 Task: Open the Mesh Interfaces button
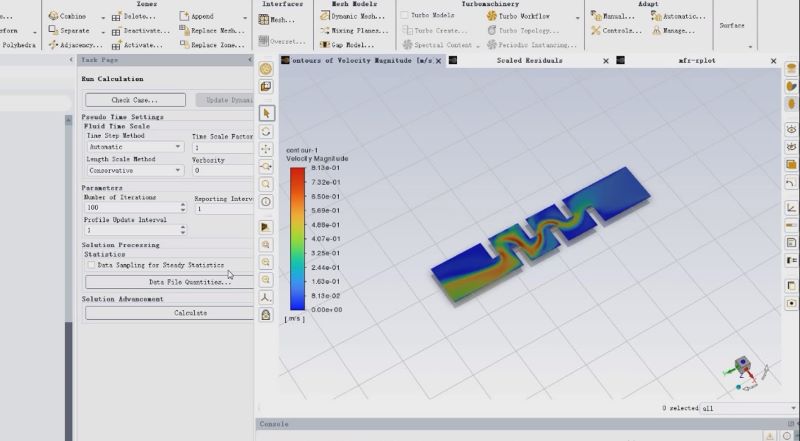click(277, 20)
